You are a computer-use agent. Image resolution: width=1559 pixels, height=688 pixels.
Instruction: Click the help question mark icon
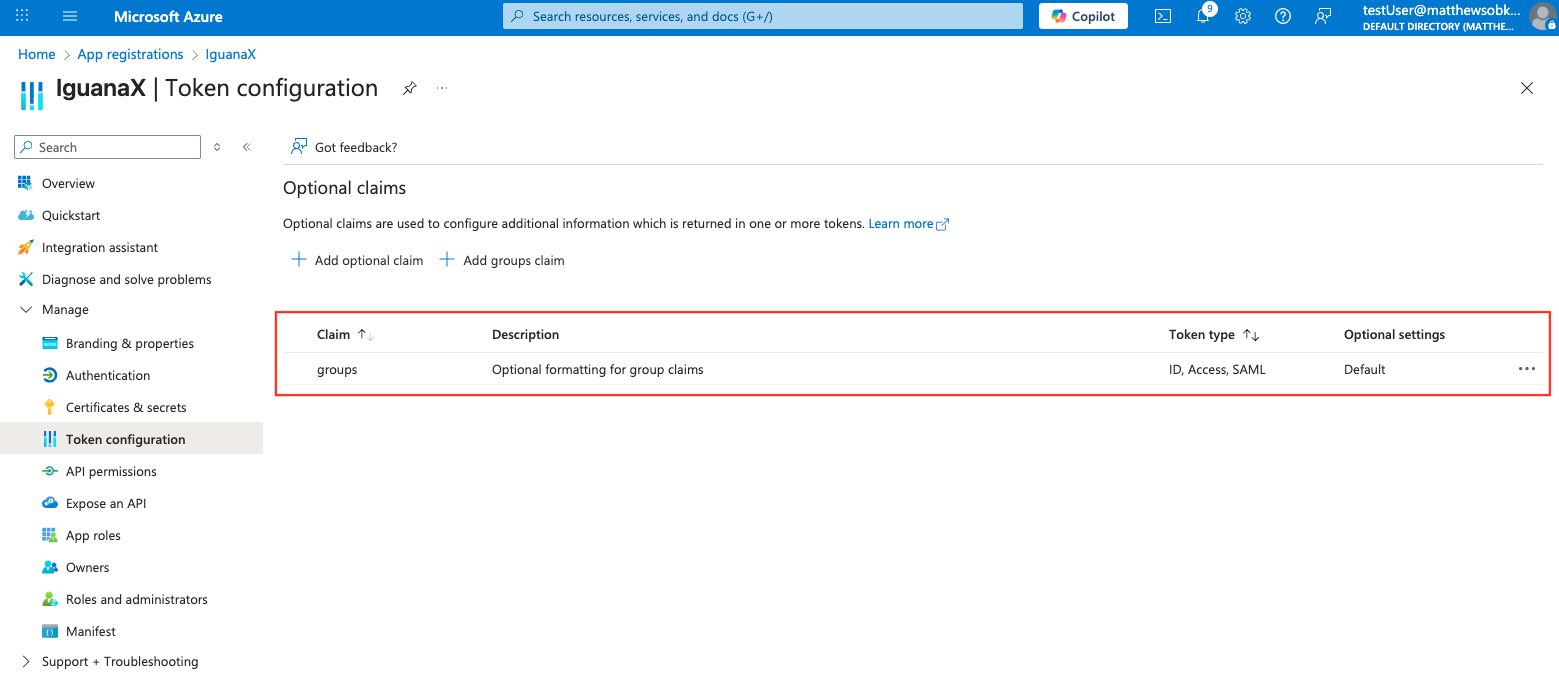tap(1283, 16)
